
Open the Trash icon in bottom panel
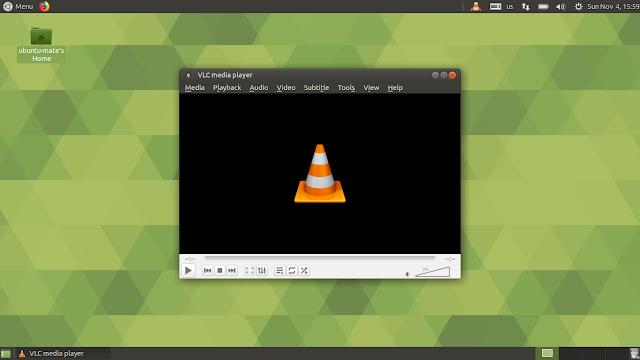coord(634,353)
